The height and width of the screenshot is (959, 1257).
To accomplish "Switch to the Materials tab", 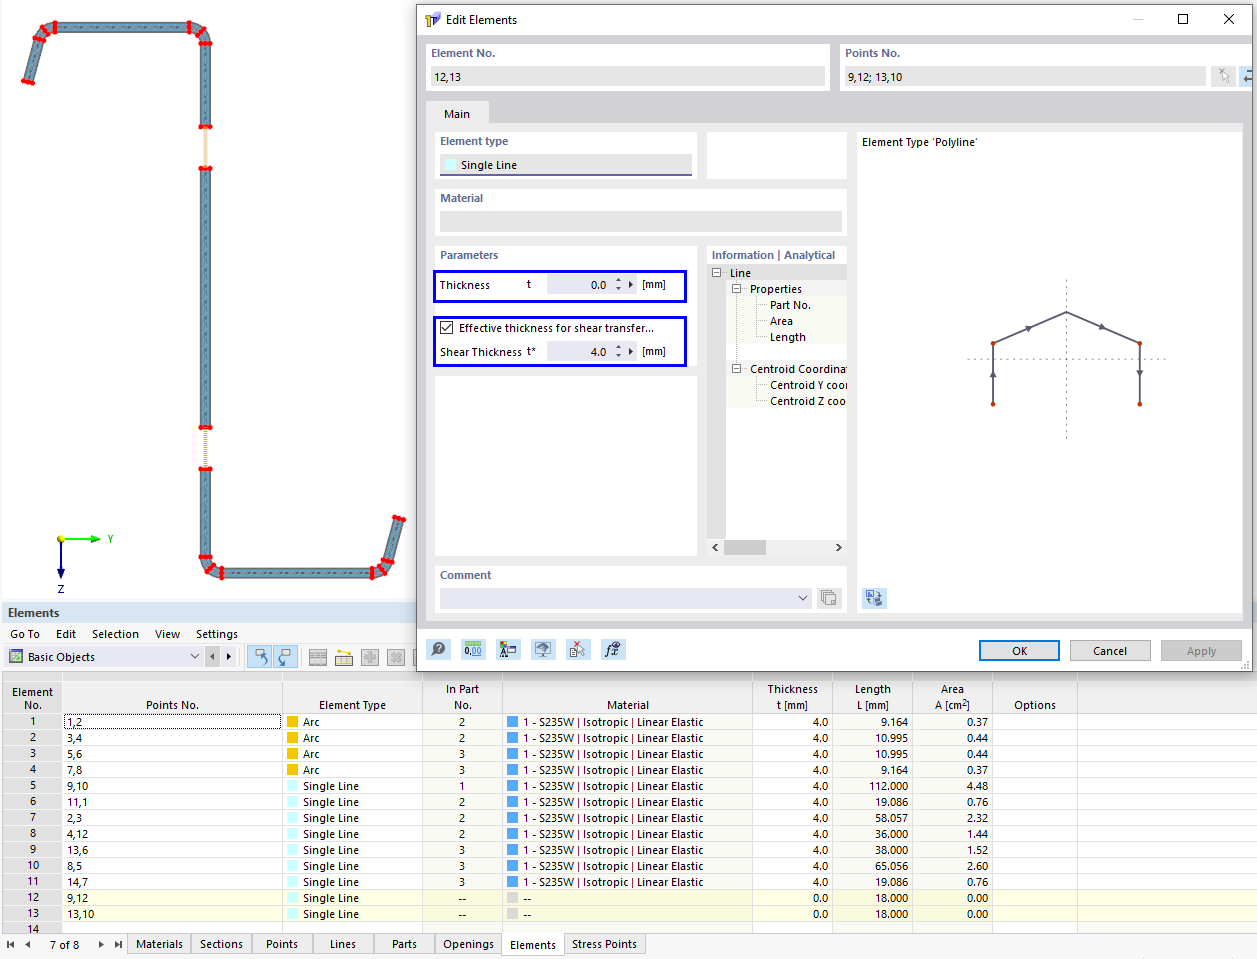I will click(159, 944).
